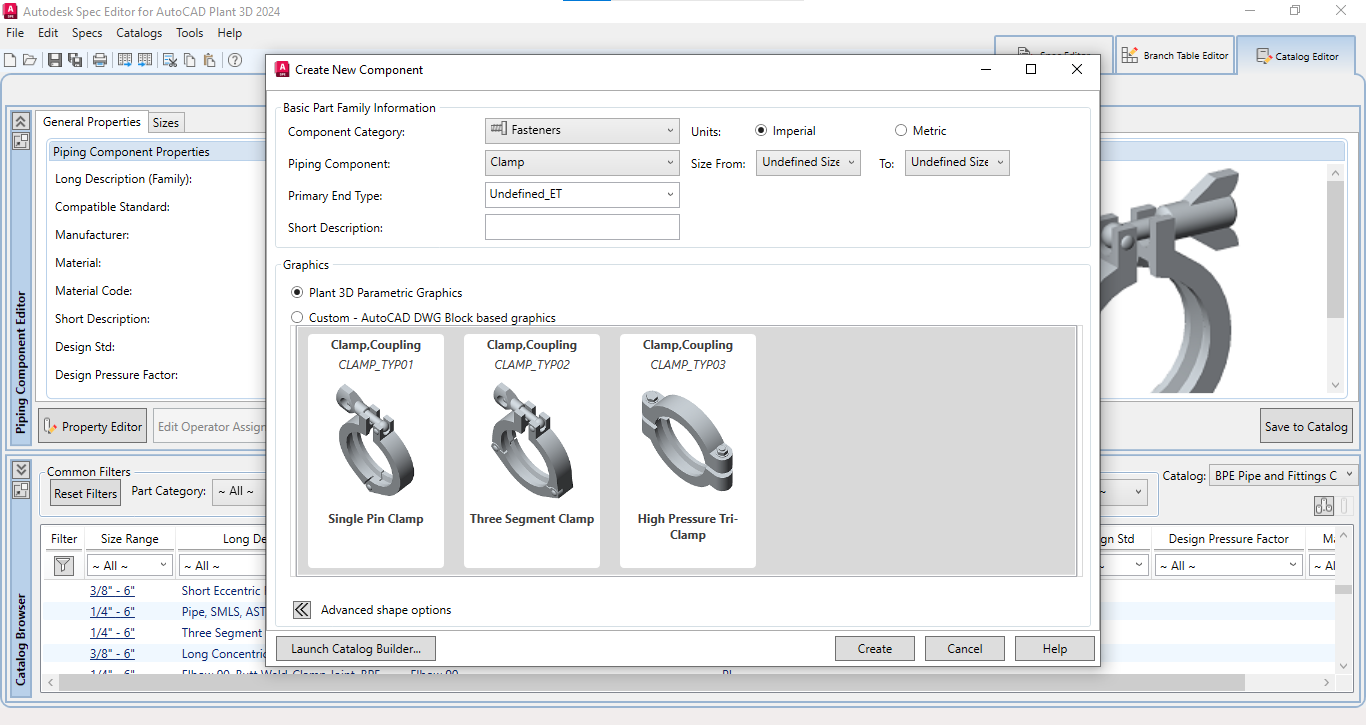Screen dimensions: 1366x725
Task: Click the first 3/8" - 6" size range link
Action: click(112, 591)
